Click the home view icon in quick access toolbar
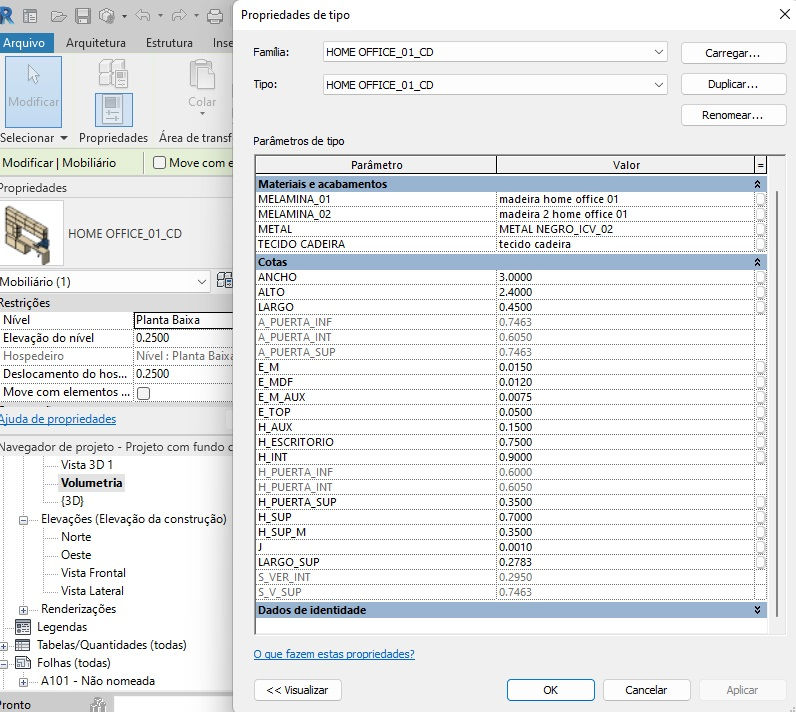 (30, 16)
